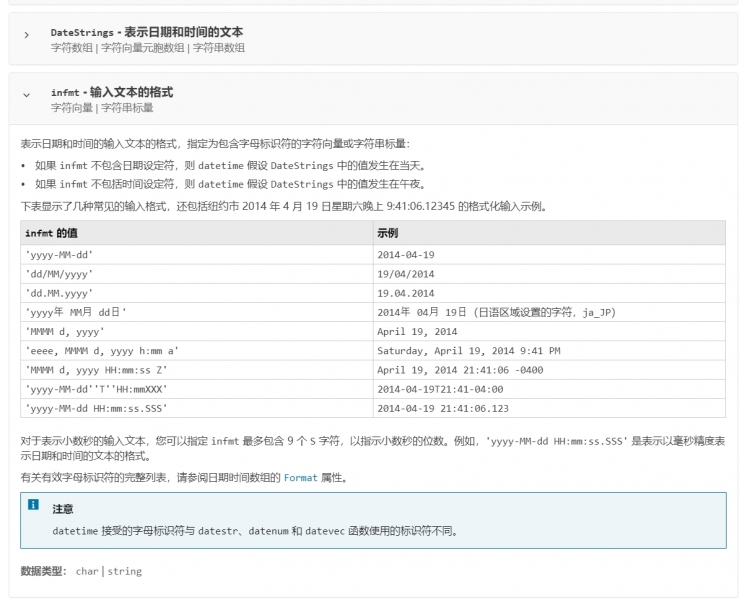Viewport: 742px width, 600px height.
Task: Expand the DateStrings section chevron
Action: pos(27,35)
